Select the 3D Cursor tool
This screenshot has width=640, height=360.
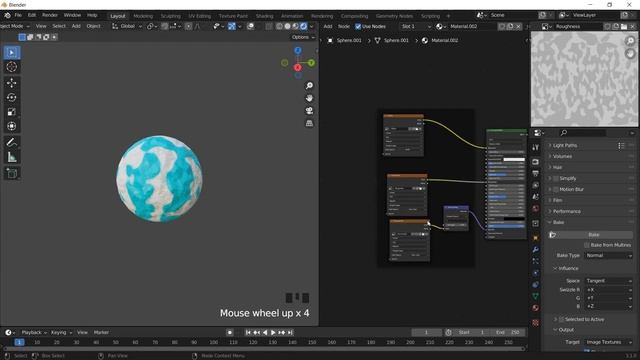click(11, 67)
